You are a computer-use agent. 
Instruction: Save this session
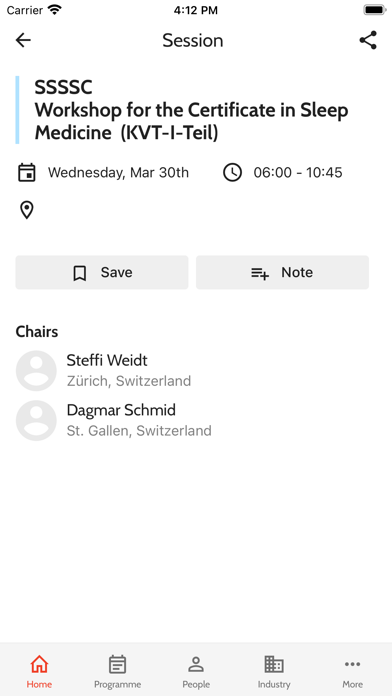pos(102,273)
